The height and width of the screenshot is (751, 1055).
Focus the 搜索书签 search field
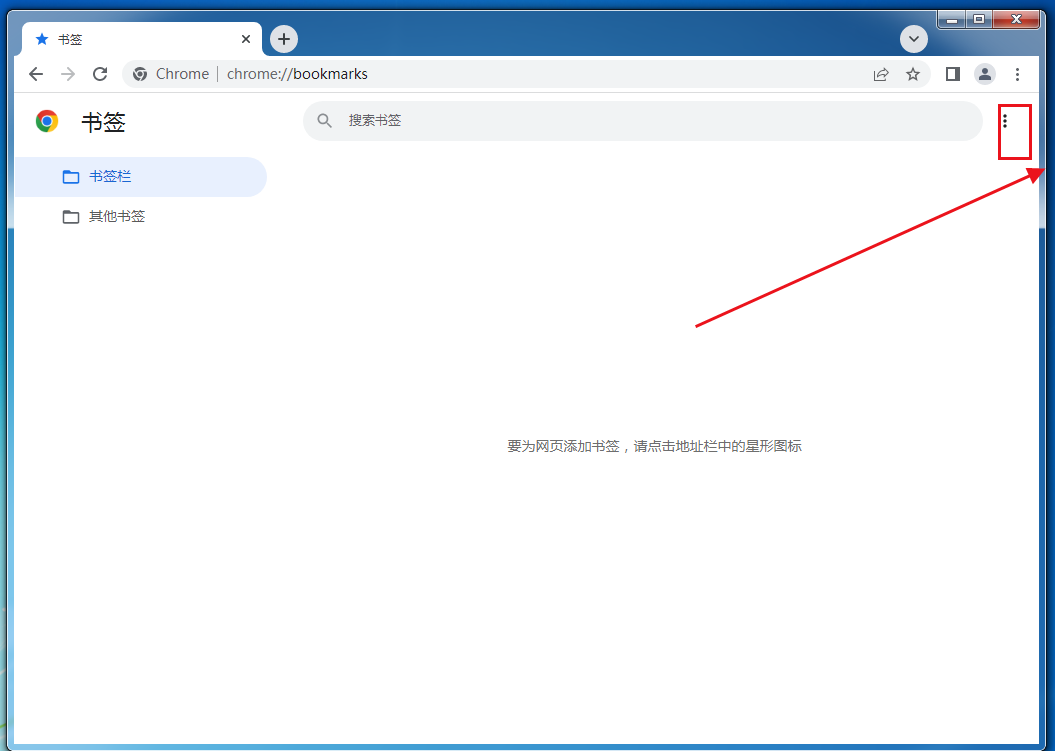(x=643, y=121)
